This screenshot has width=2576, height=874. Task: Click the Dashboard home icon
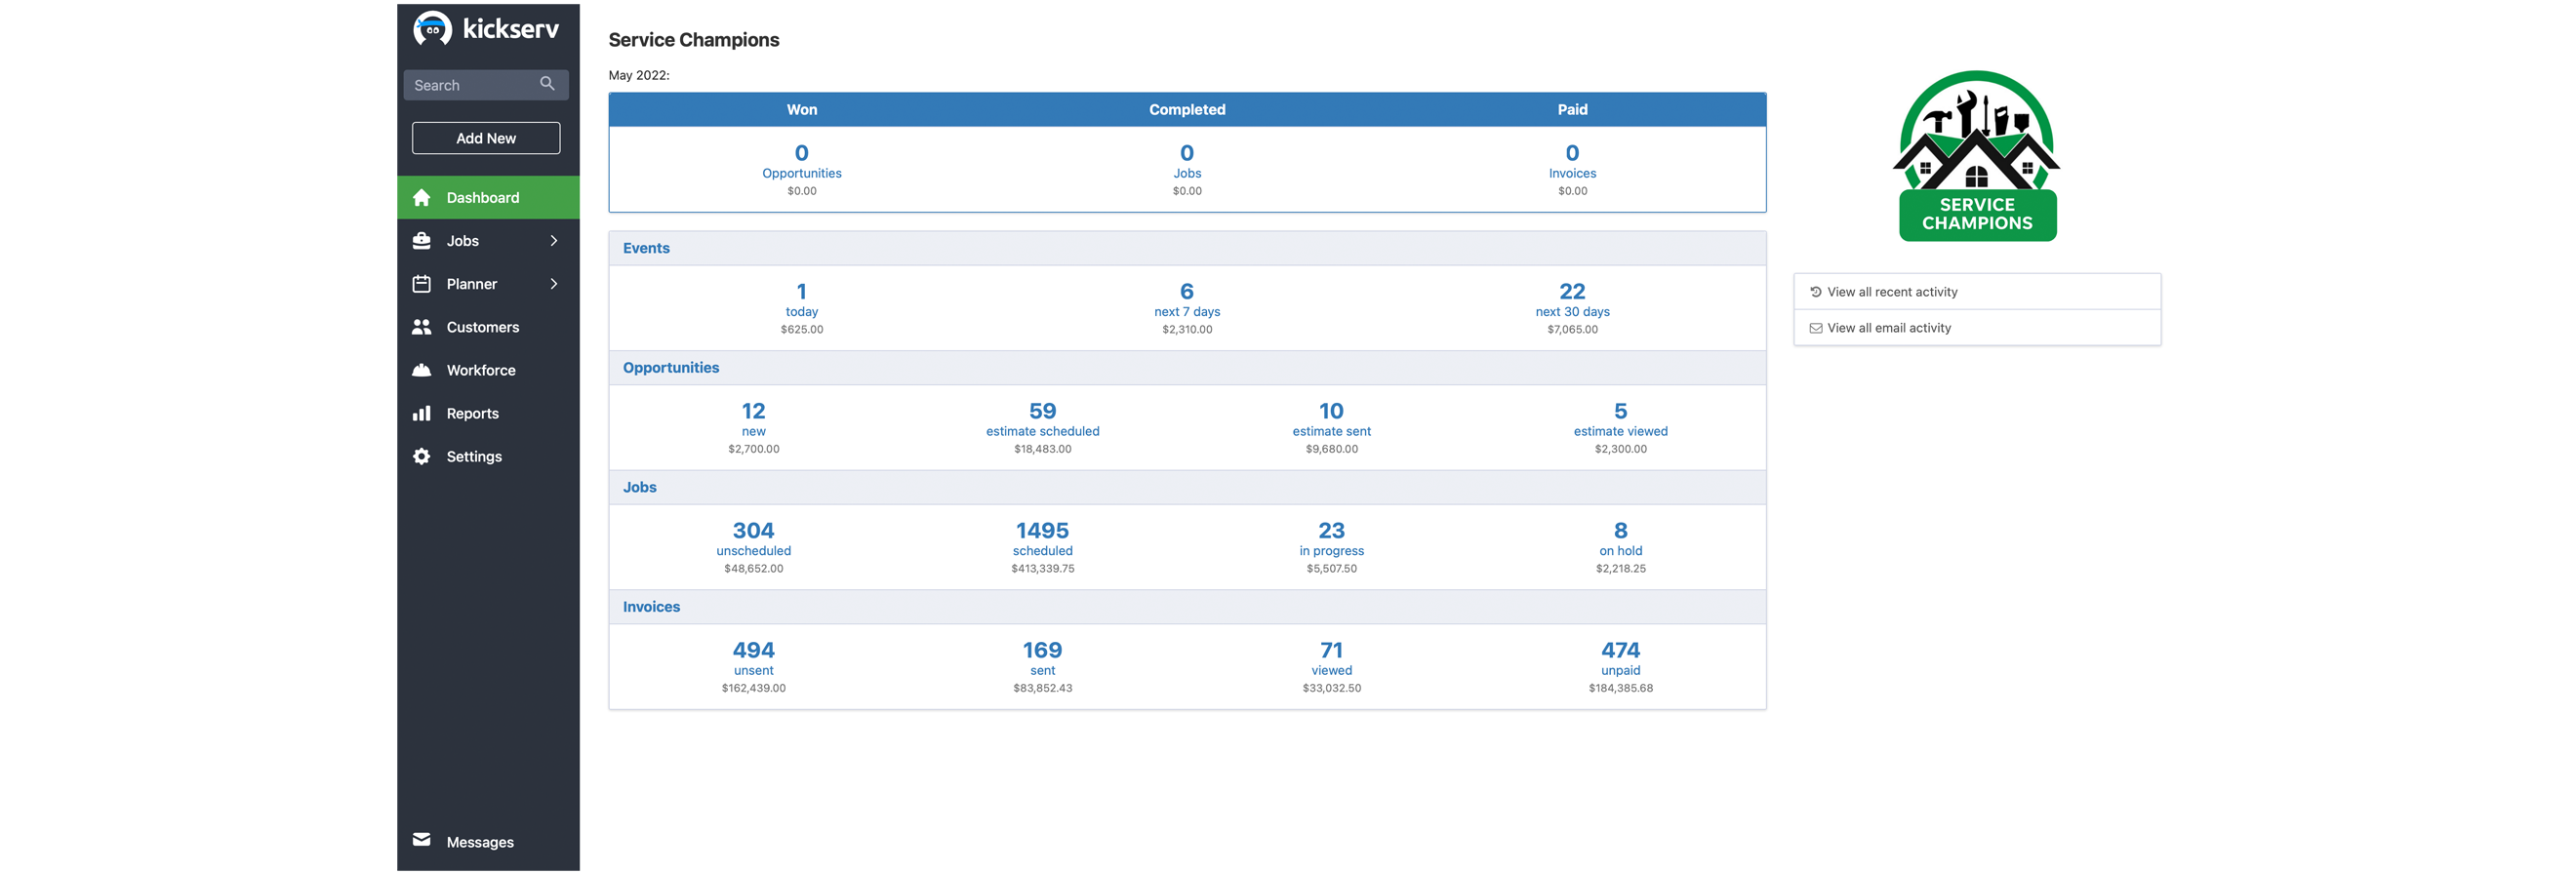422,198
